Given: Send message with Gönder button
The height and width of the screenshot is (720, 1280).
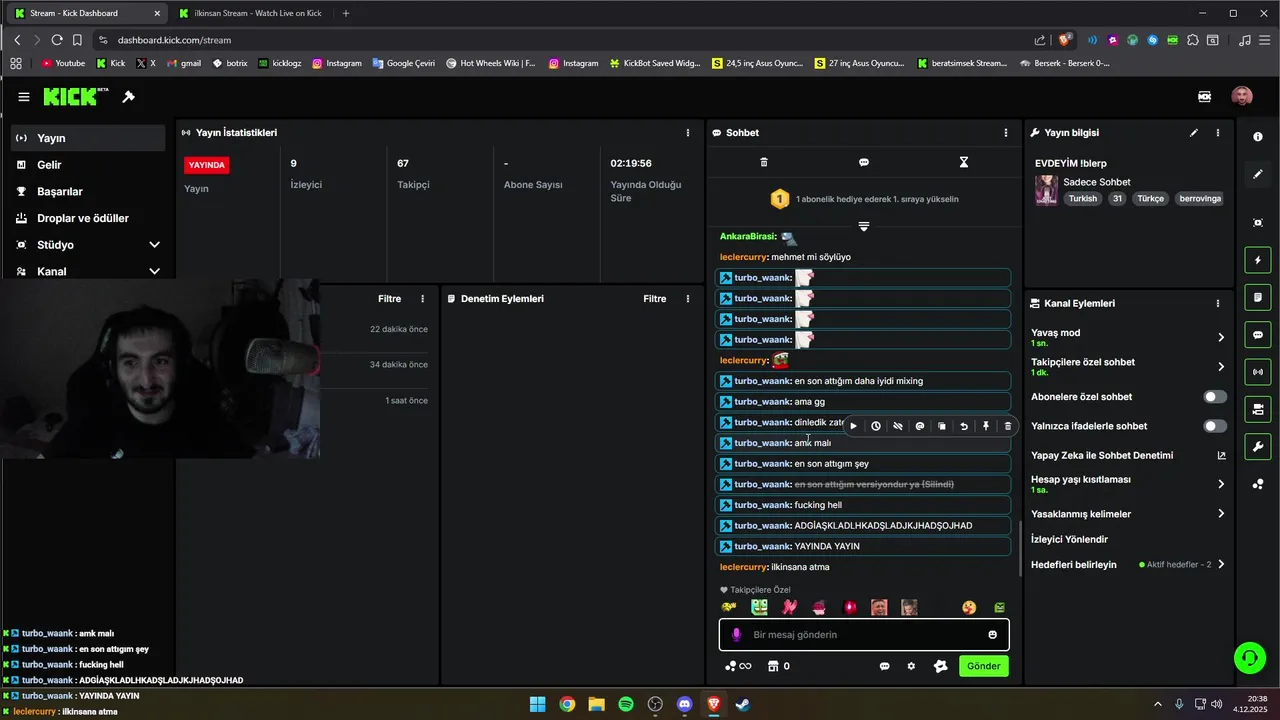Looking at the screenshot, I should point(983,666).
